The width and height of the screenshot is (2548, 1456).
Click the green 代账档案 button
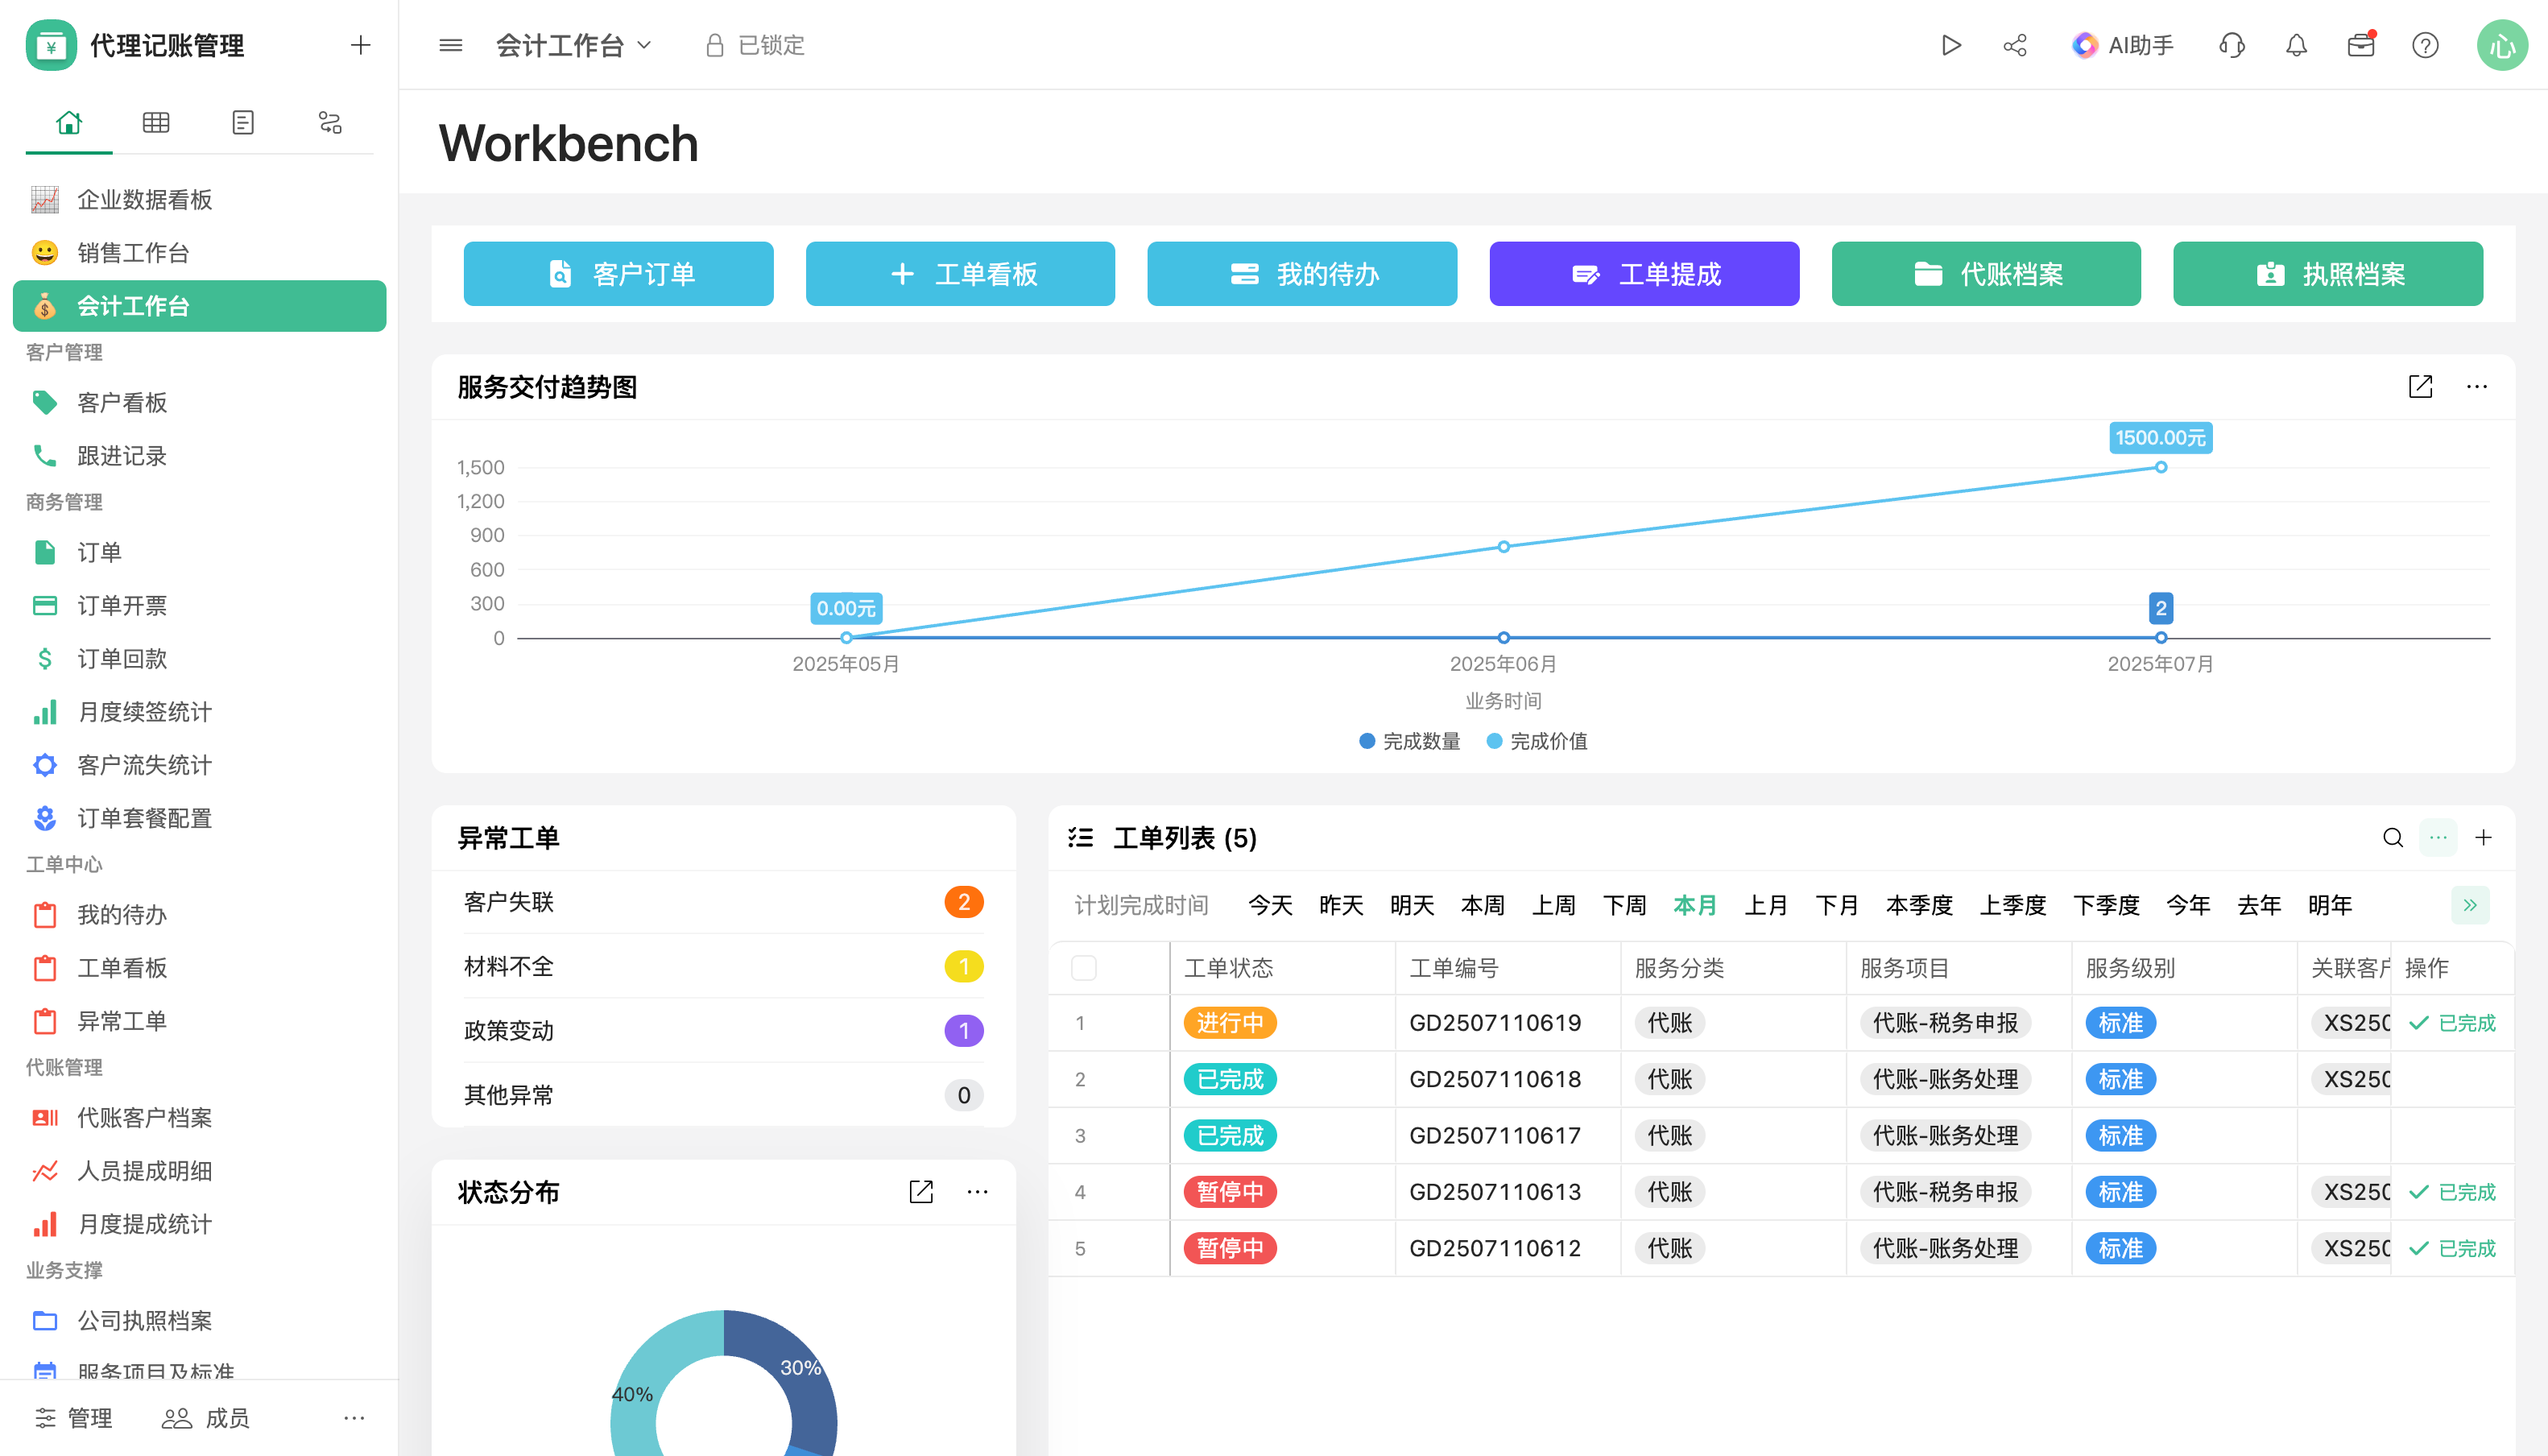click(1986, 273)
